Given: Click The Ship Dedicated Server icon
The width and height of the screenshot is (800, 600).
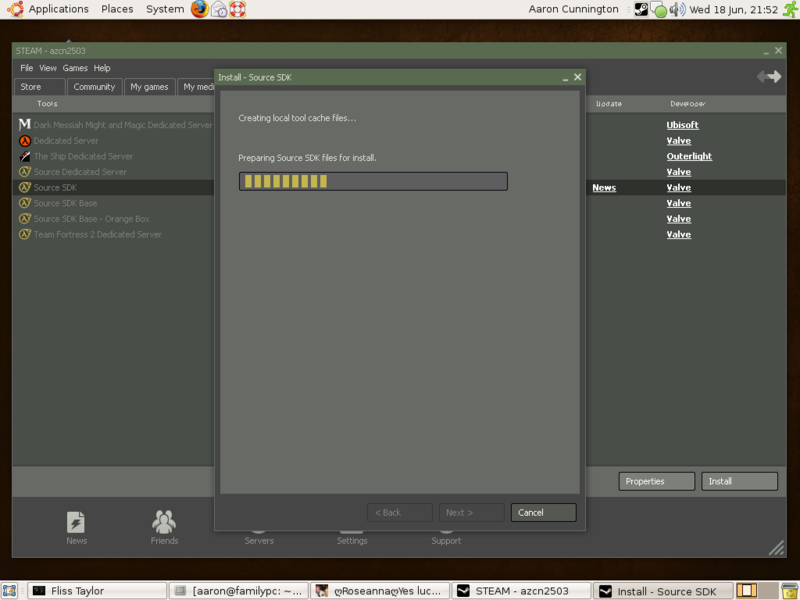Looking at the screenshot, I should (24, 156).
